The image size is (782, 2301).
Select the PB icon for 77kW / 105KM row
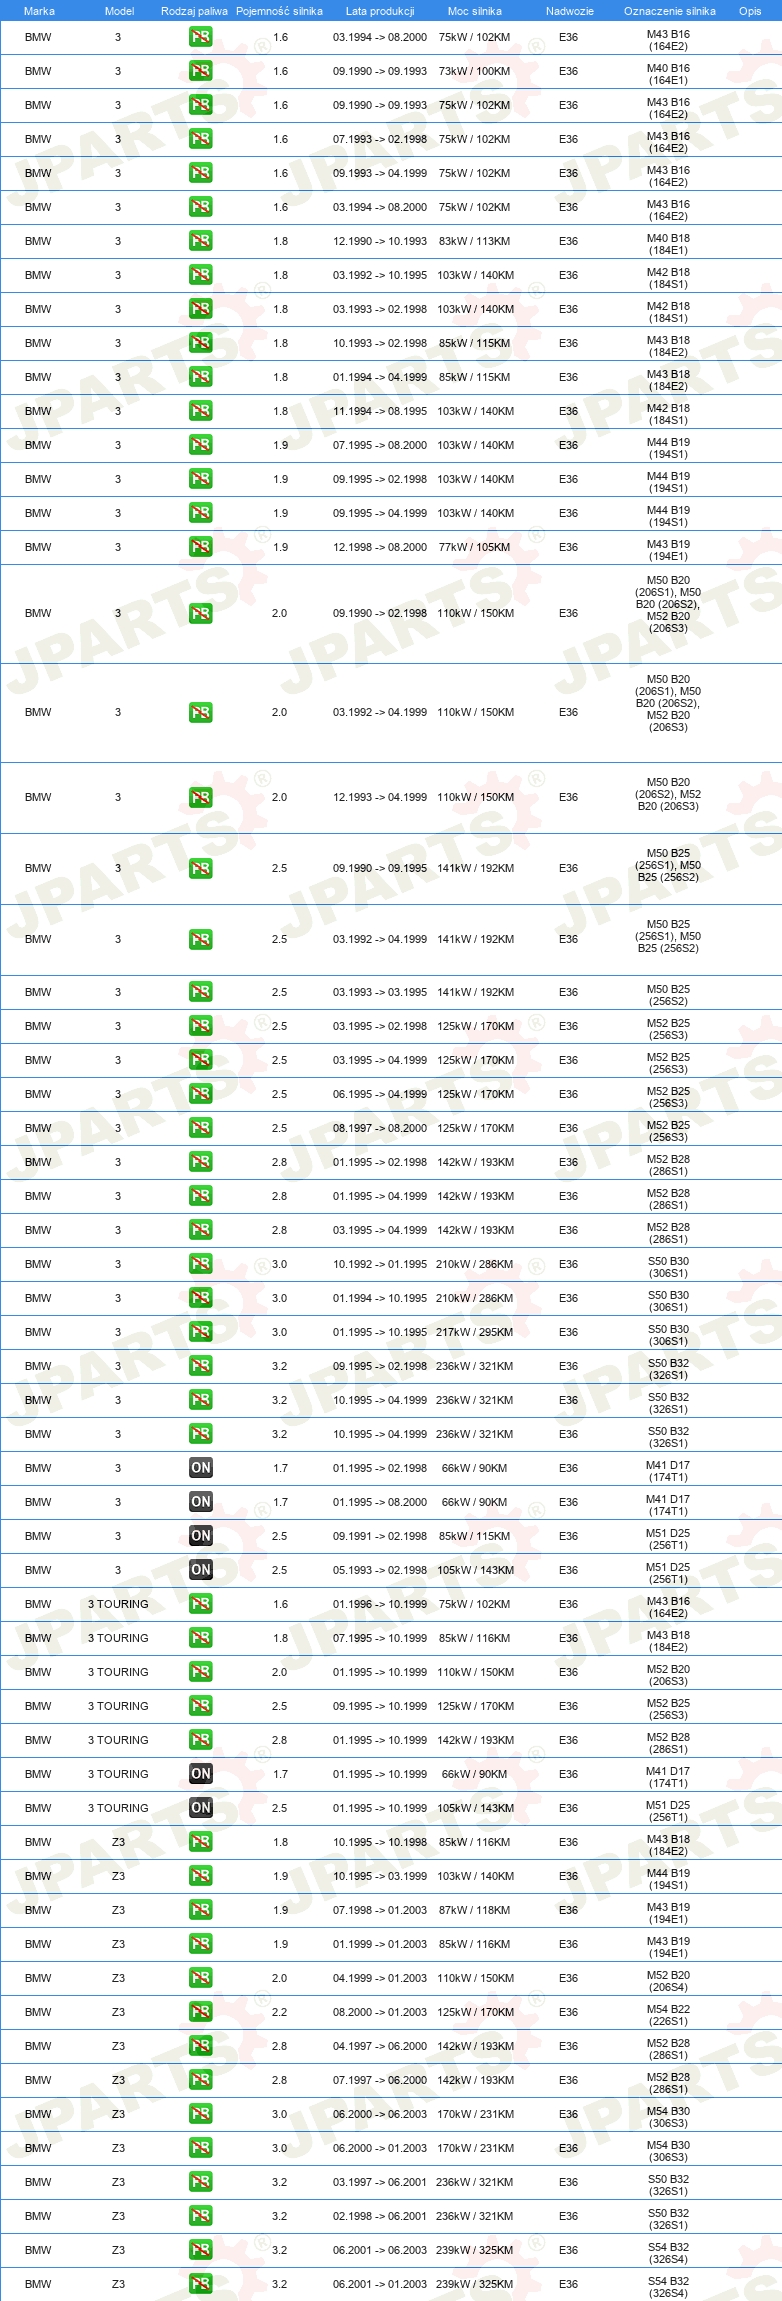pyautogui.click(x=200, y=547)
